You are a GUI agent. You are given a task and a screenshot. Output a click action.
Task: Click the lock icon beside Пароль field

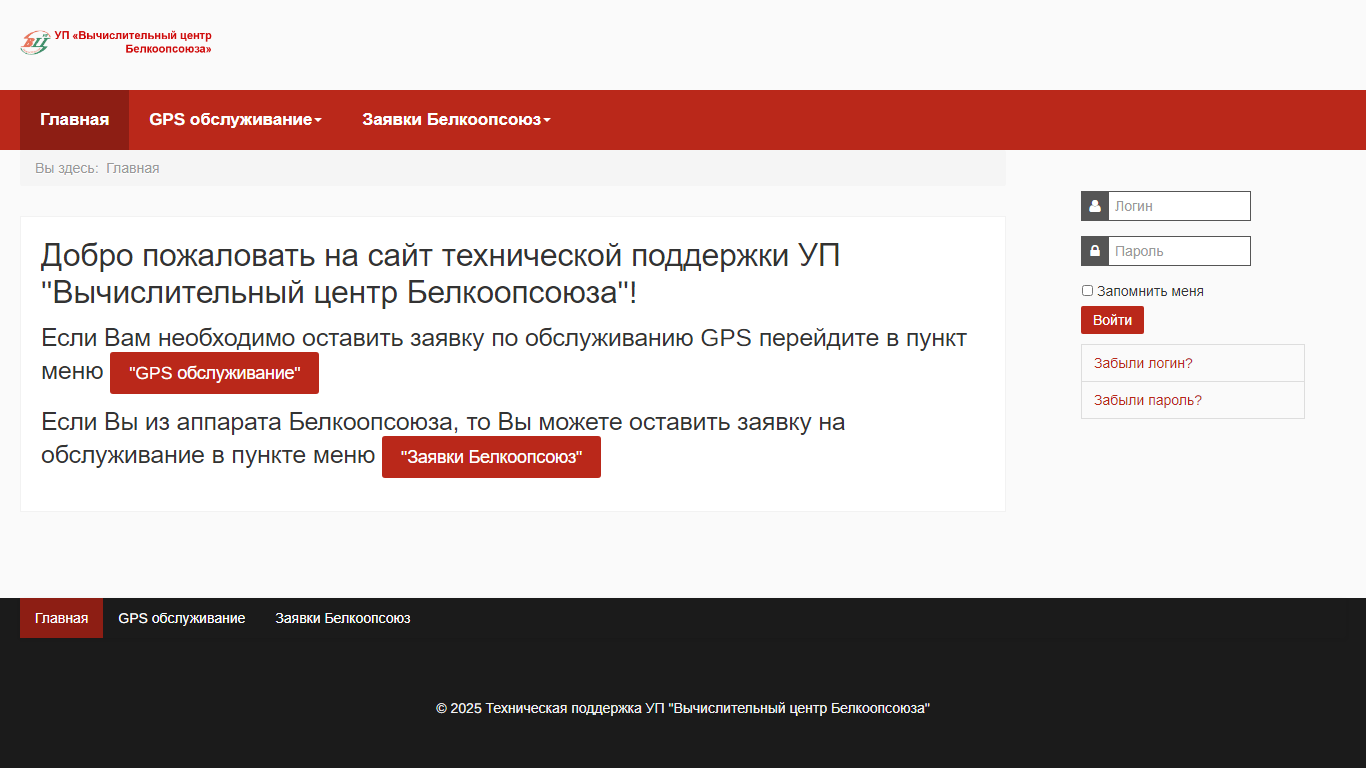click(x=1095, y=251)
